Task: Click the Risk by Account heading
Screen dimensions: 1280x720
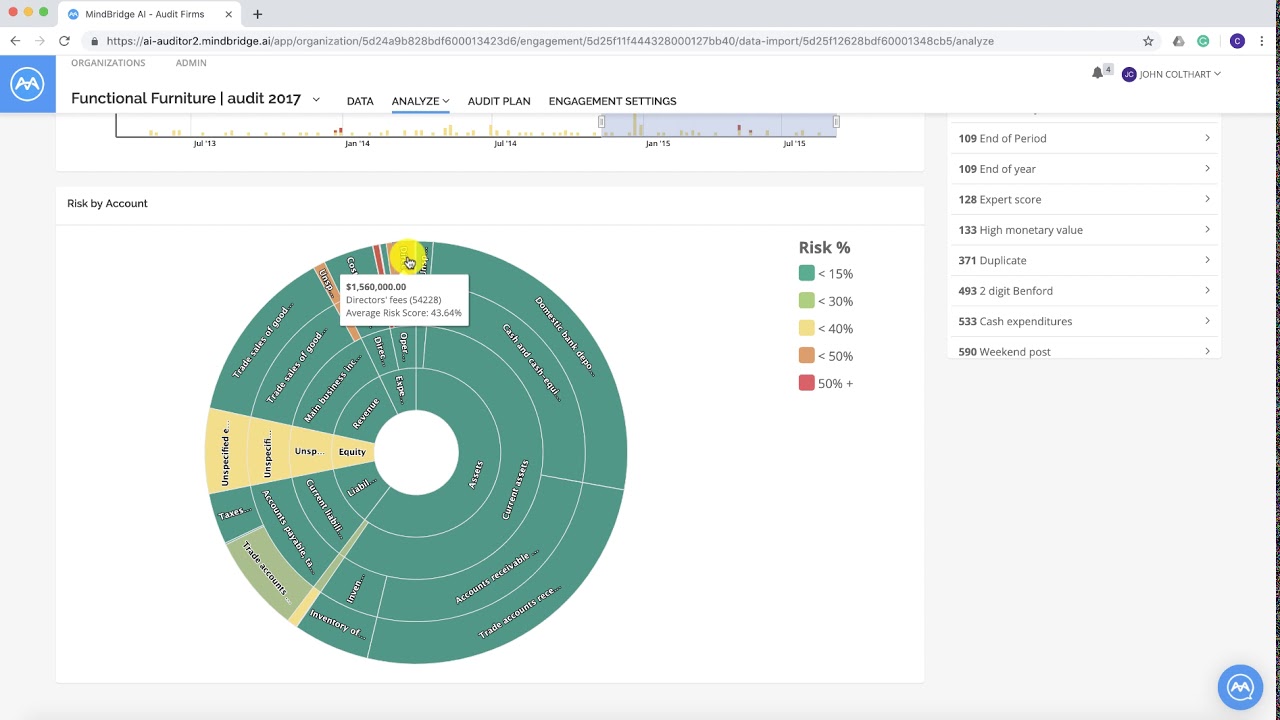Action: tap(107, 203)
